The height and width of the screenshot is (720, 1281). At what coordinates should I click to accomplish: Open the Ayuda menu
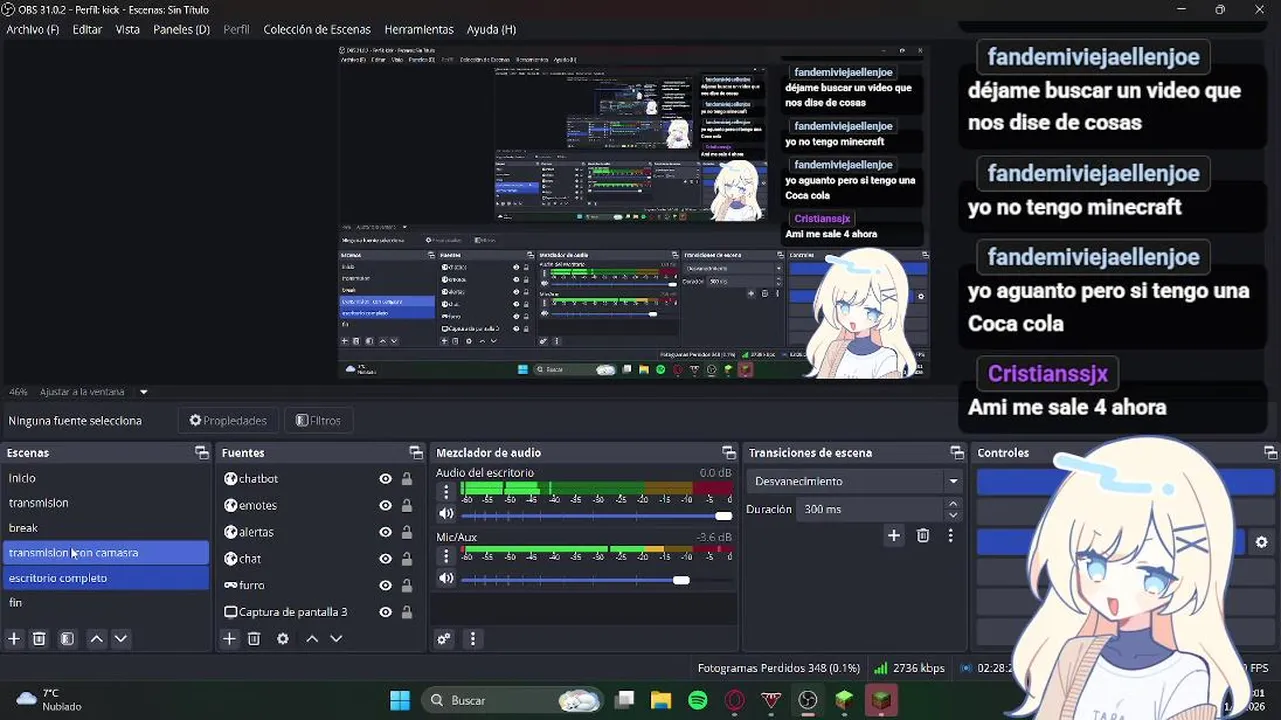tap(491, 29)
